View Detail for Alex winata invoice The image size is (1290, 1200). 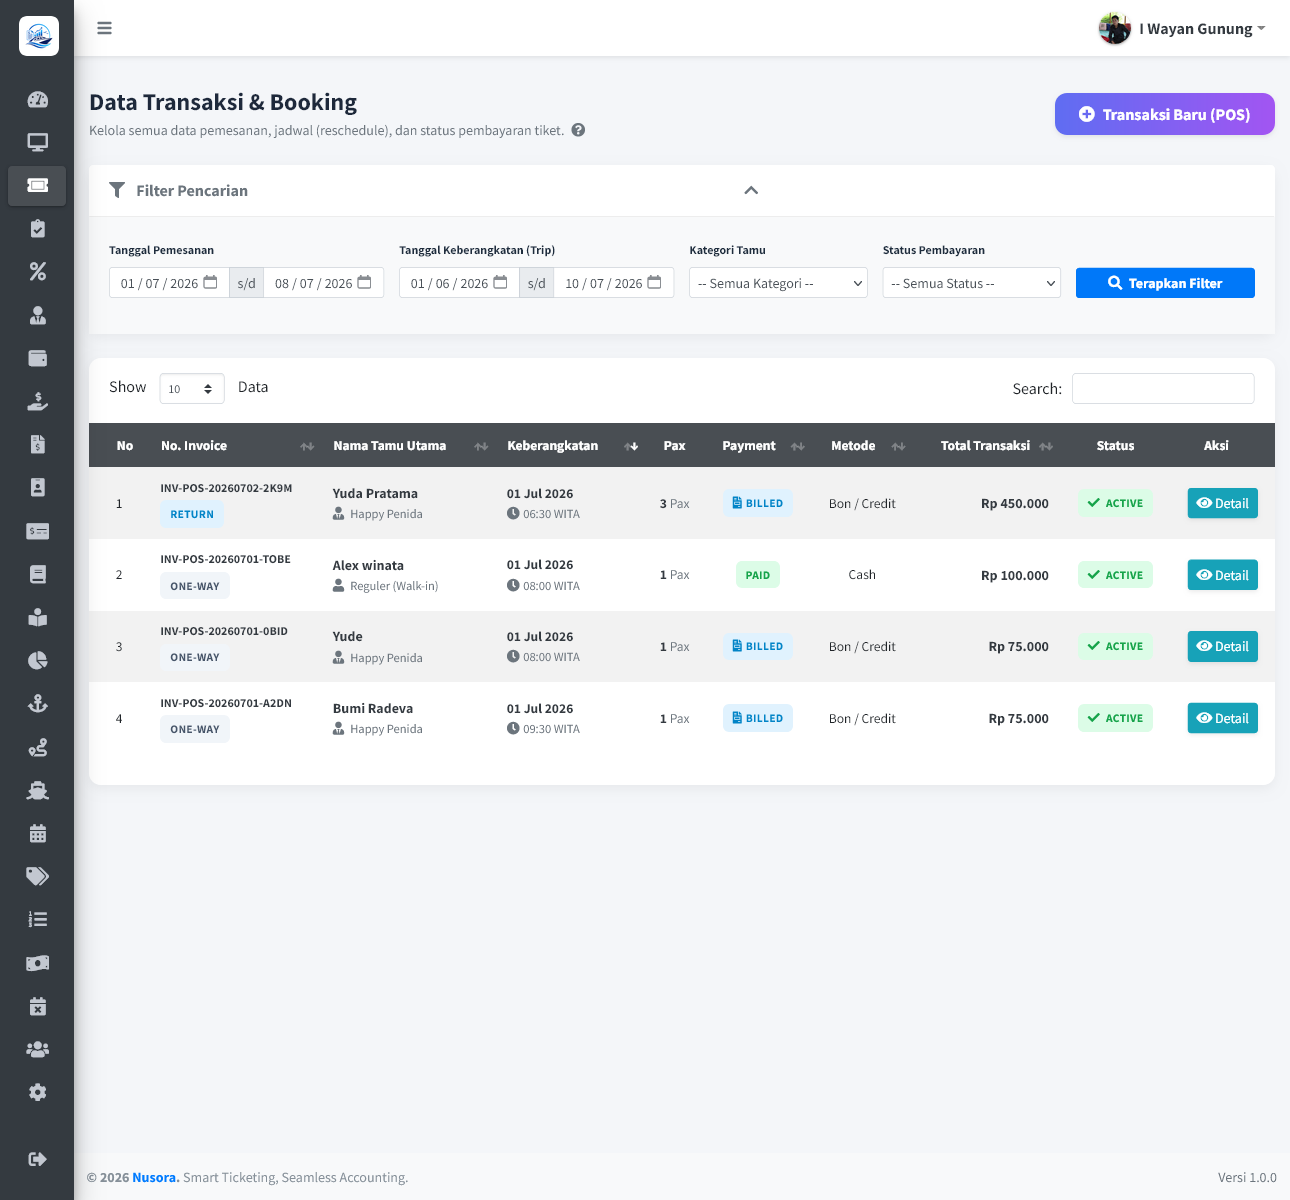[x=1222, y=575]
